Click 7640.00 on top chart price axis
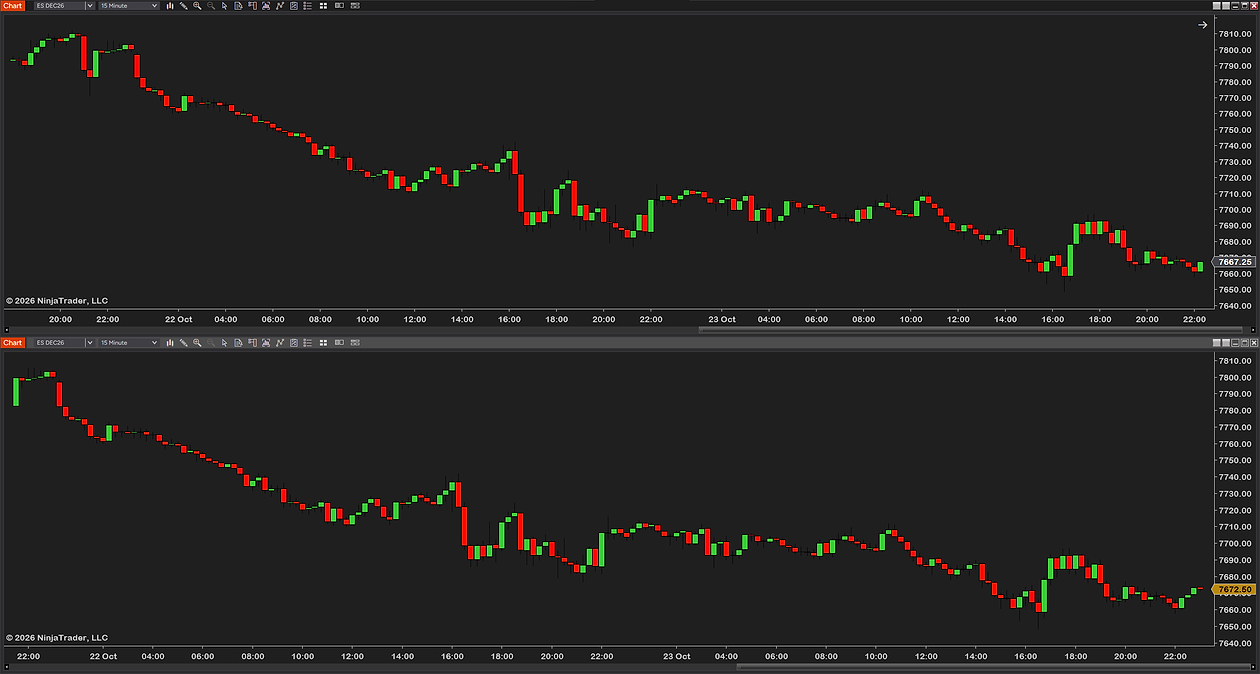 1235,306
